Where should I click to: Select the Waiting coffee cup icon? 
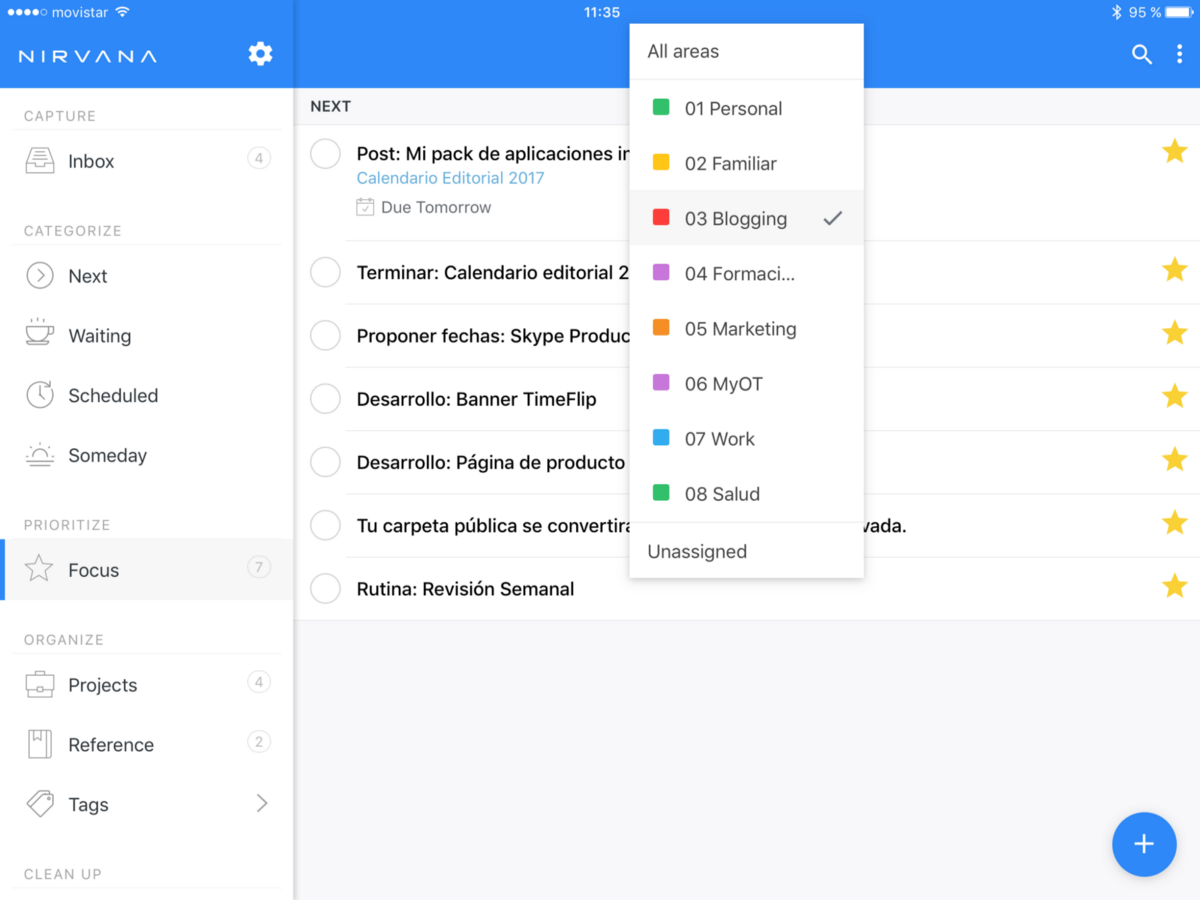pyautogui.click(x=39, y=335)
